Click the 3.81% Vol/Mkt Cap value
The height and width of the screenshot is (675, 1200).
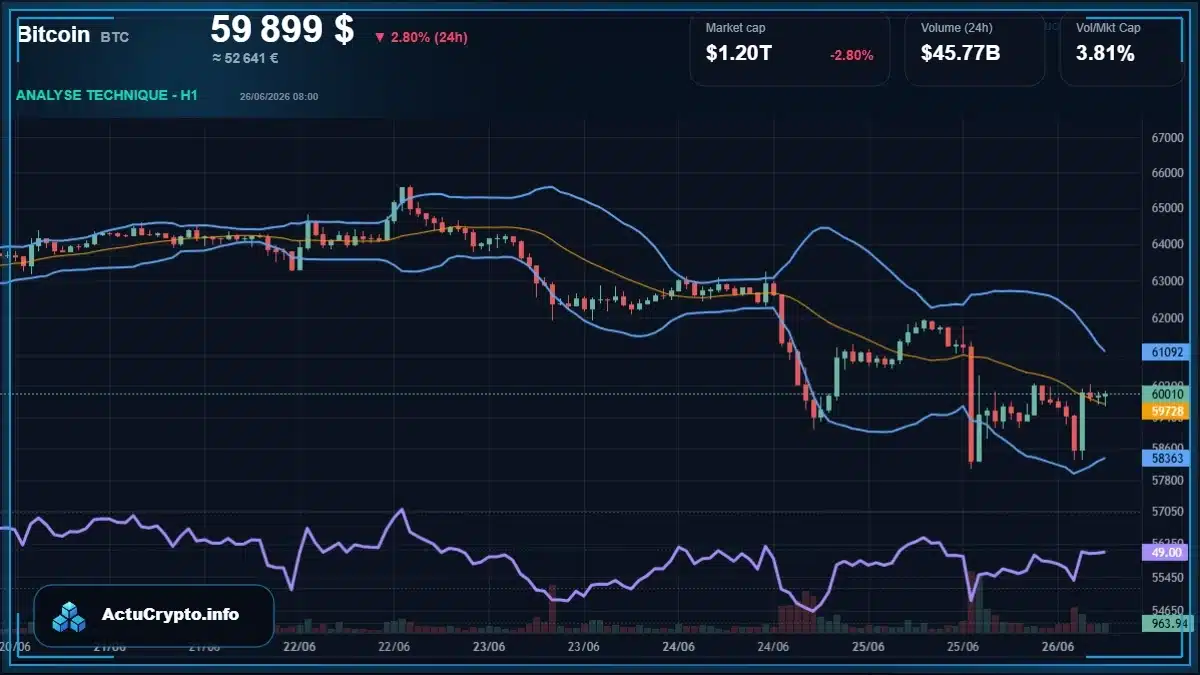tap(1105, 54)
